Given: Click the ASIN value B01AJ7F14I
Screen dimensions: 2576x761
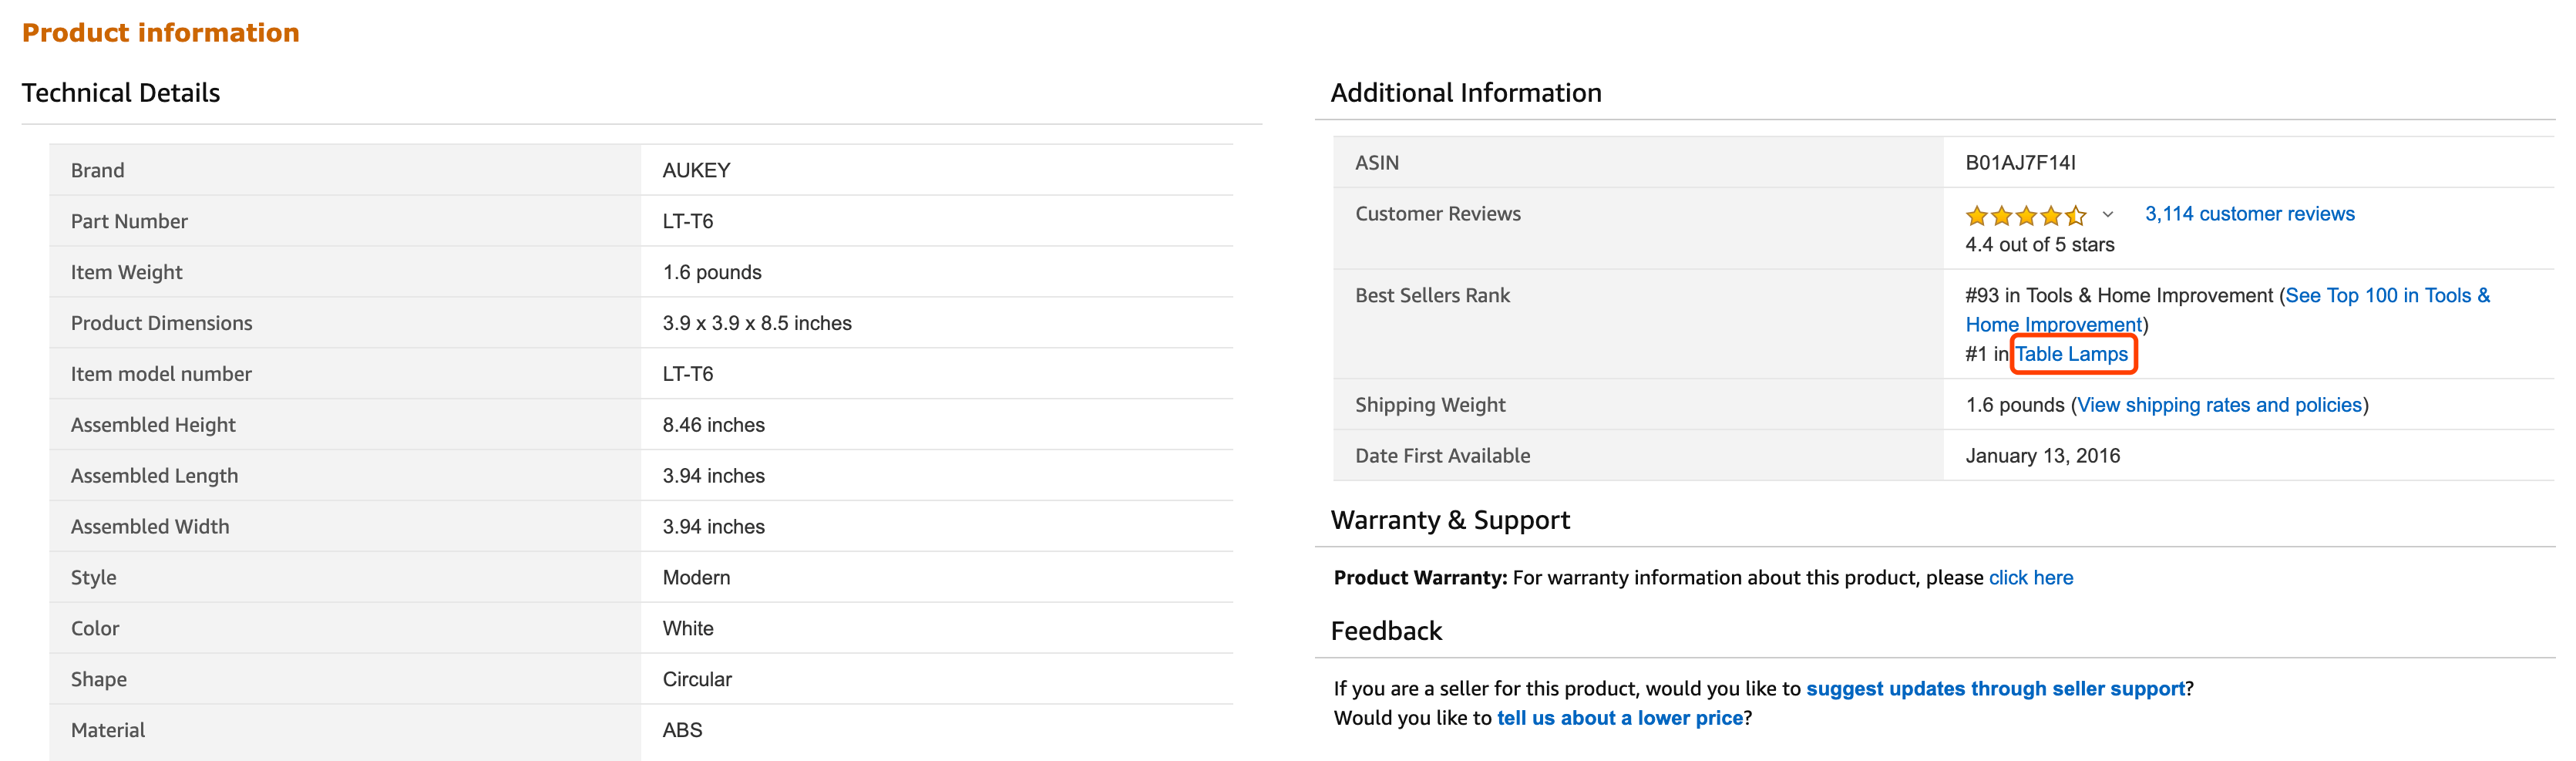Looking at the screenshot, I should [x=2020, y=163].
